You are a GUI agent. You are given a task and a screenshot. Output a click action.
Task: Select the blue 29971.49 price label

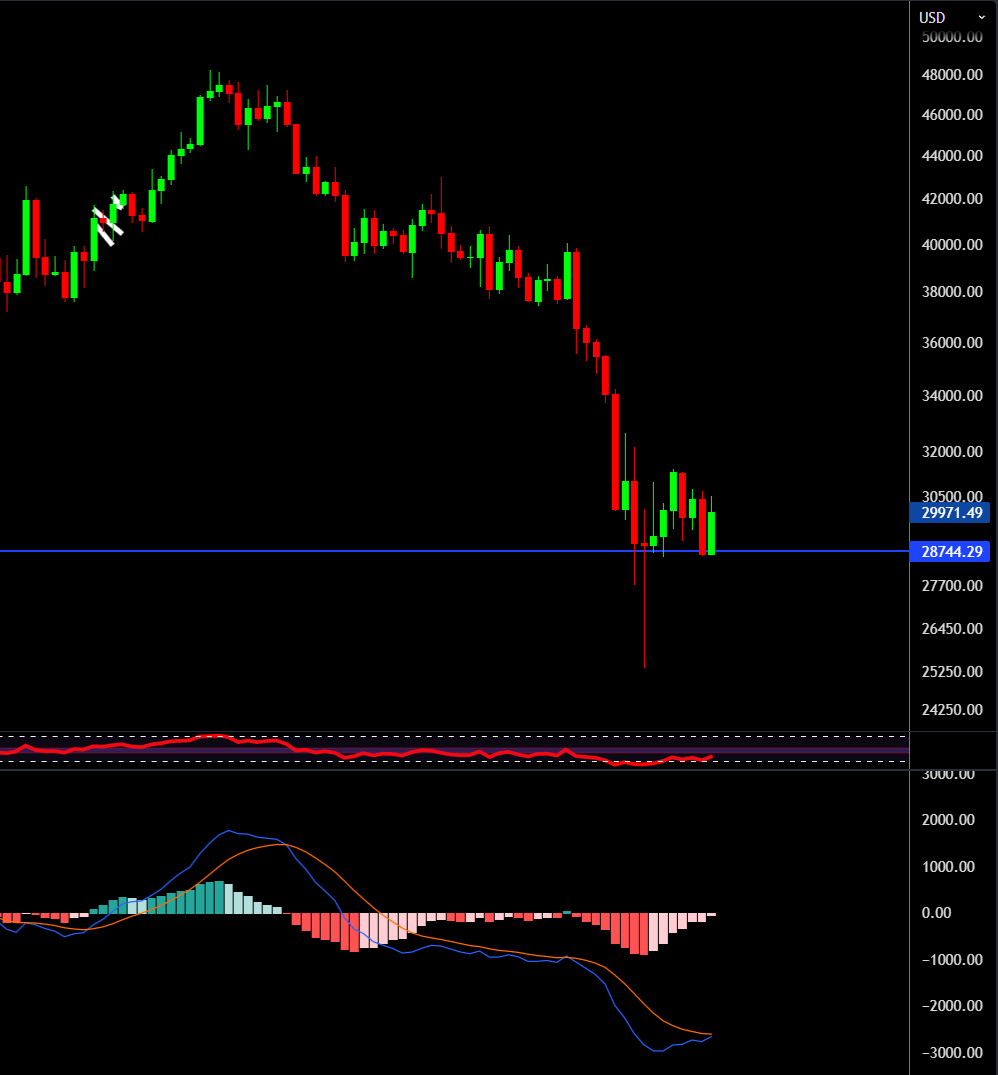click(951, 513)
